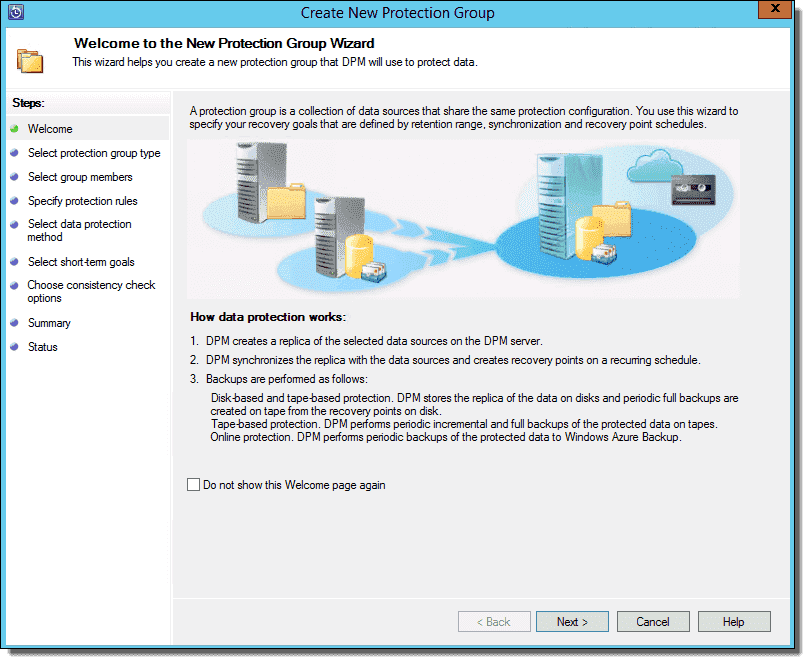Go to Select group members step

[x=80, y=177]
